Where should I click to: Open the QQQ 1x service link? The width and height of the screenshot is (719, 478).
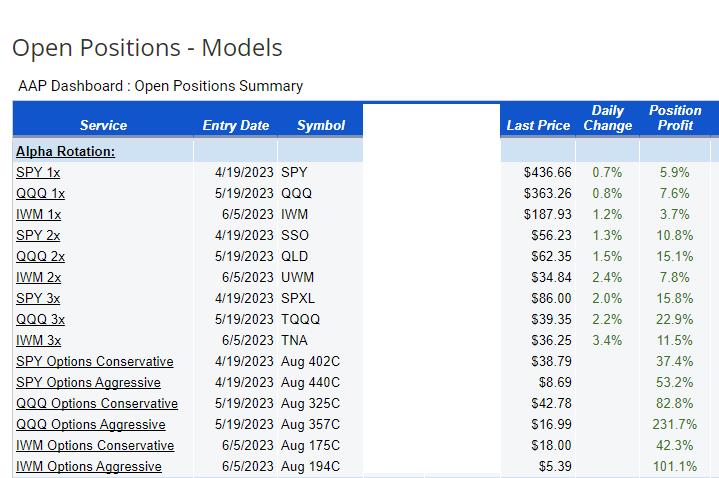click(x=40, y=193)
